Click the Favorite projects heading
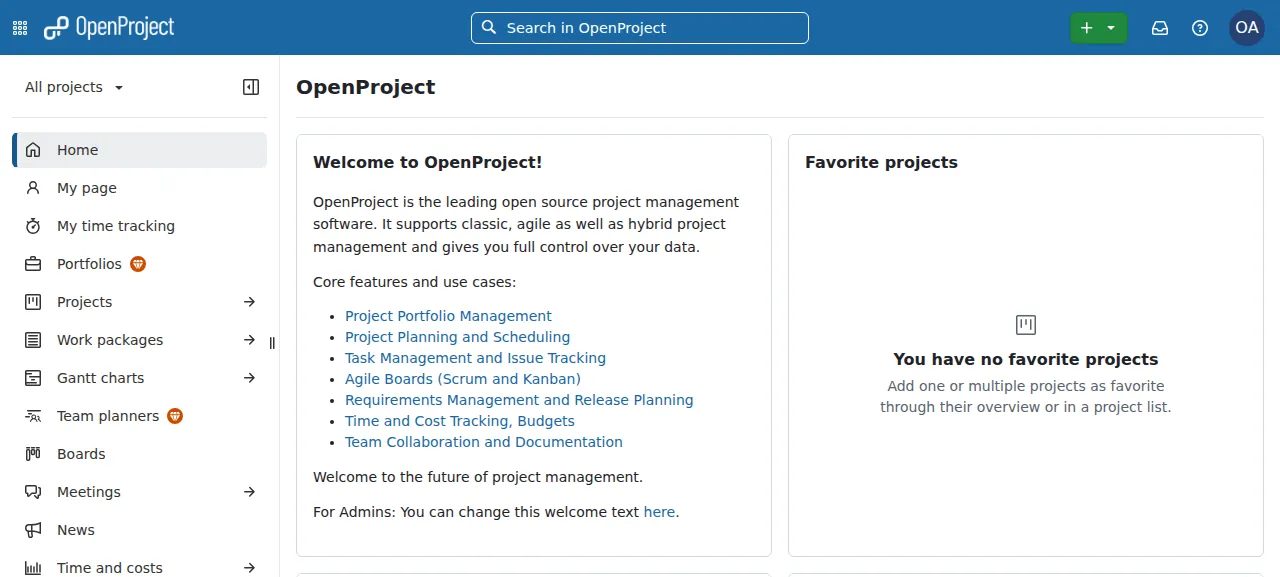 coord(881,162)
